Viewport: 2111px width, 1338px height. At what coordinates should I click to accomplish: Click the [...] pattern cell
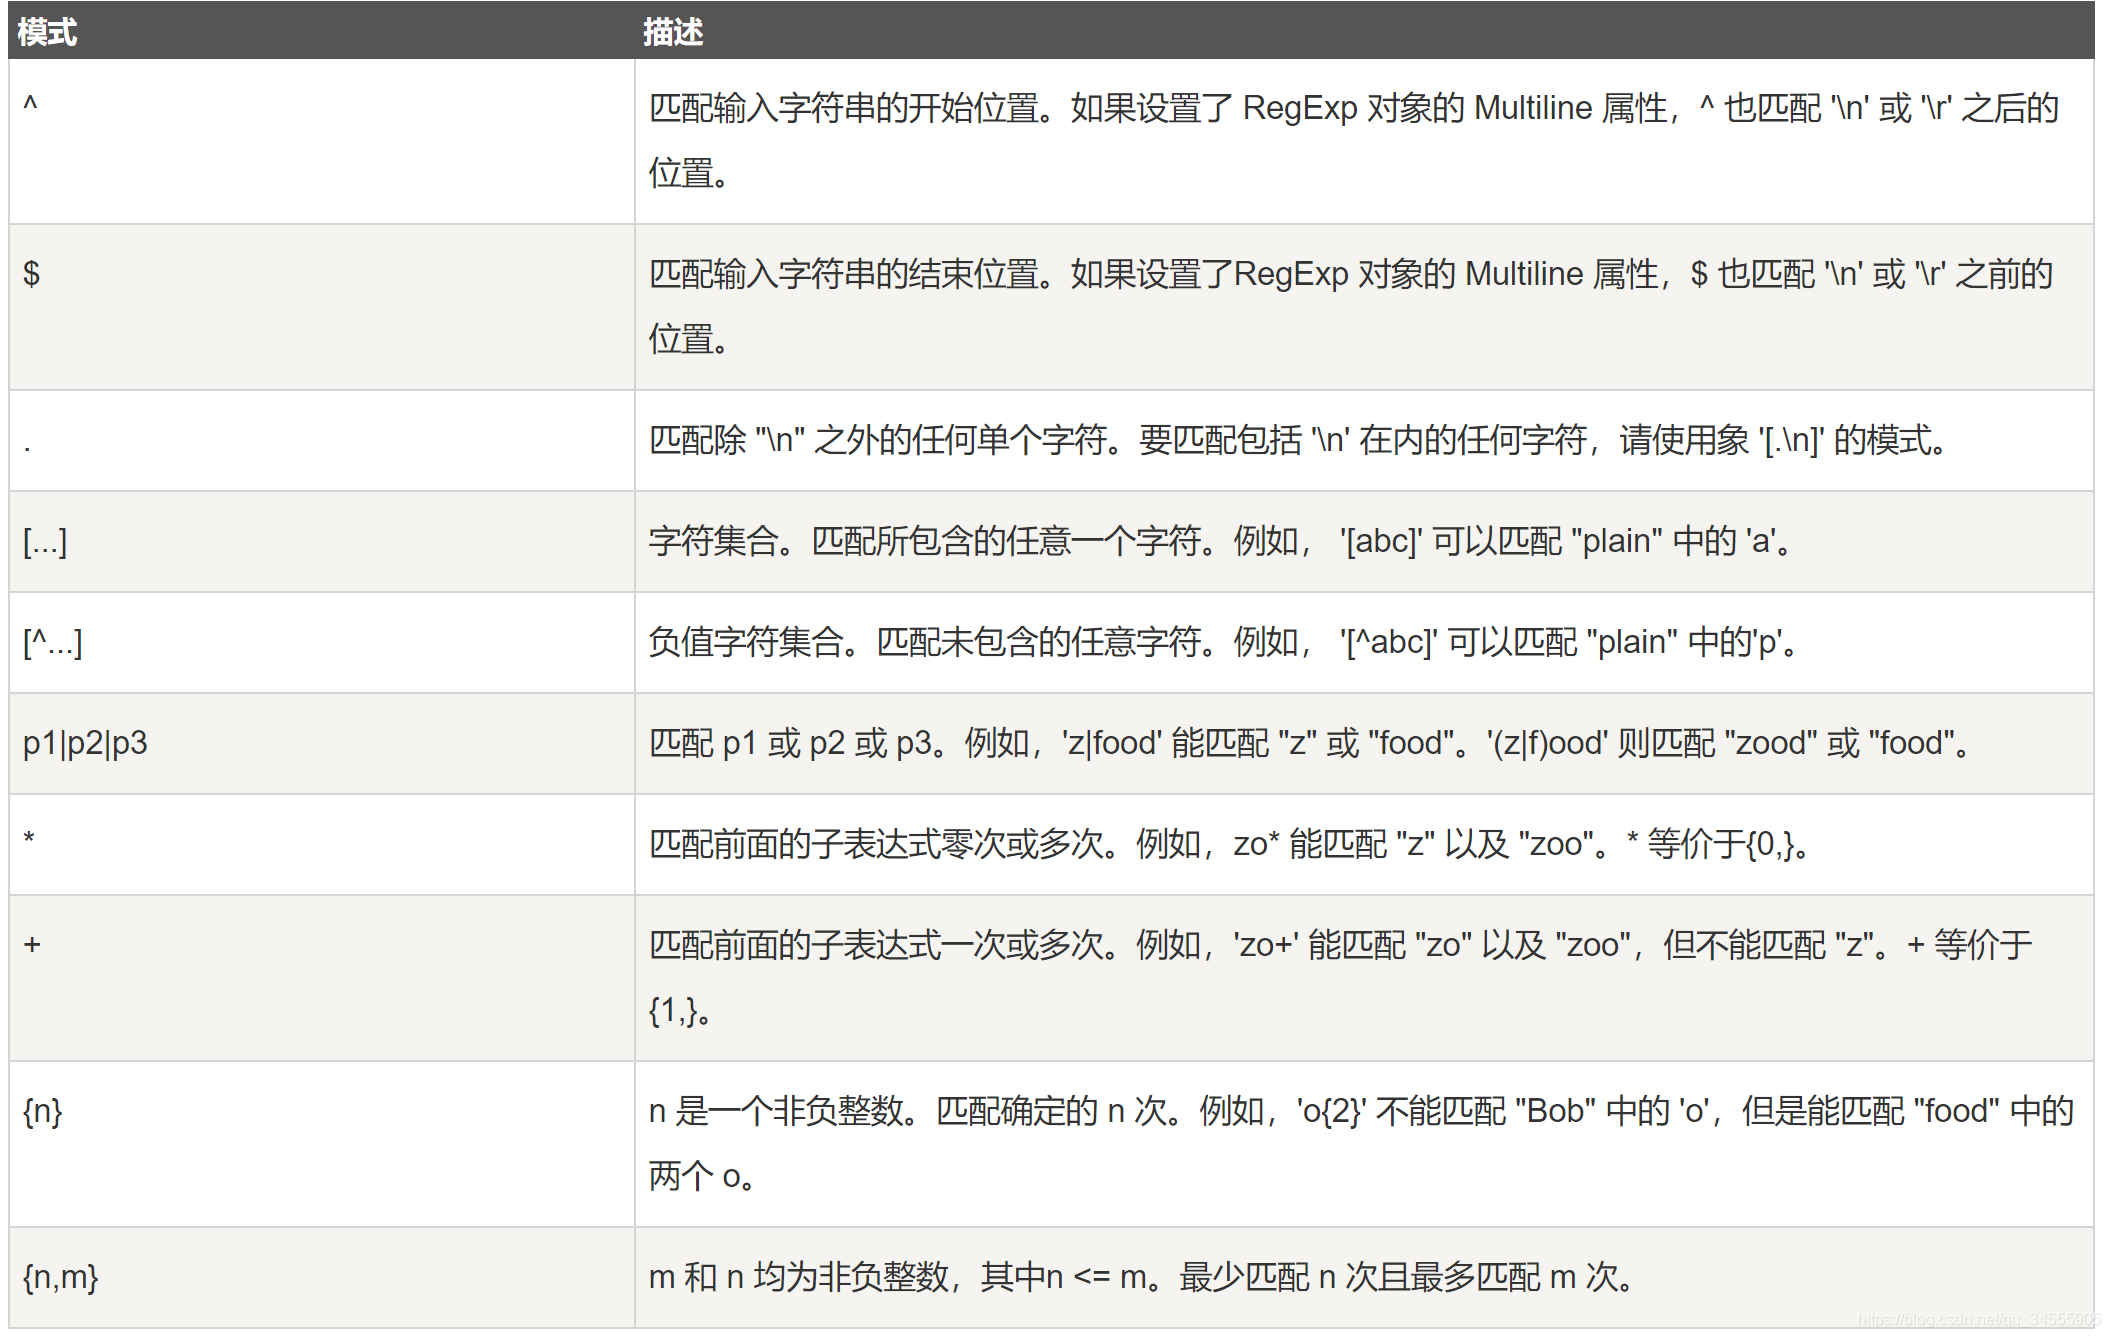tap(45, 541)
